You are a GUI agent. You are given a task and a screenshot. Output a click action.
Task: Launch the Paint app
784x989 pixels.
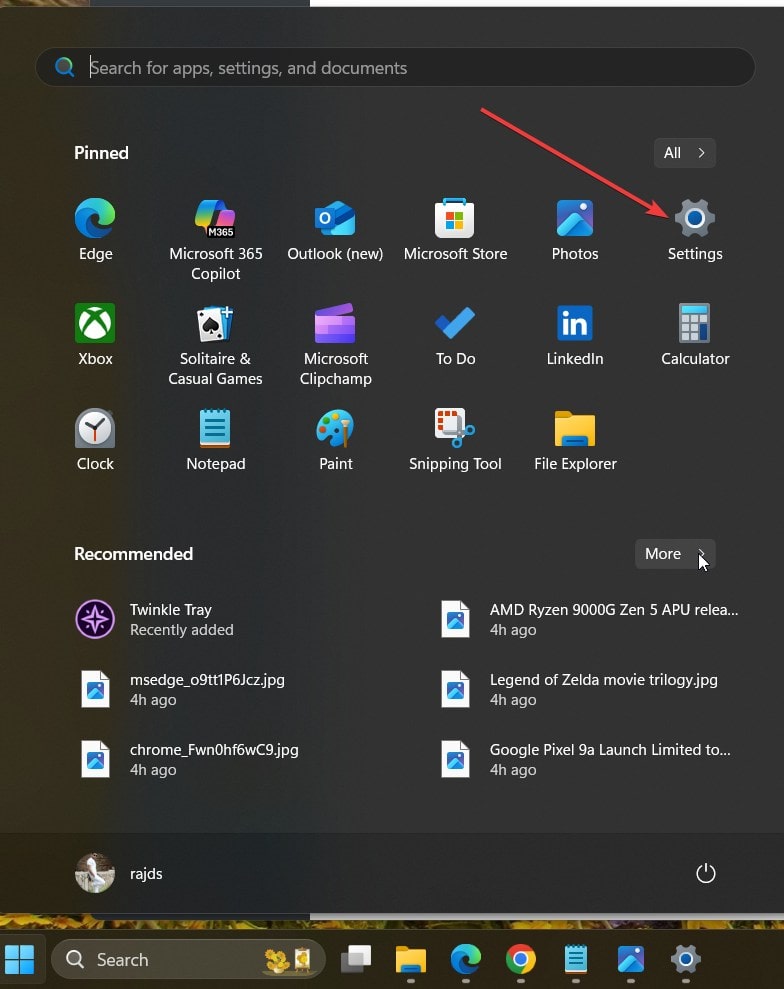click(x=335, y=440)
